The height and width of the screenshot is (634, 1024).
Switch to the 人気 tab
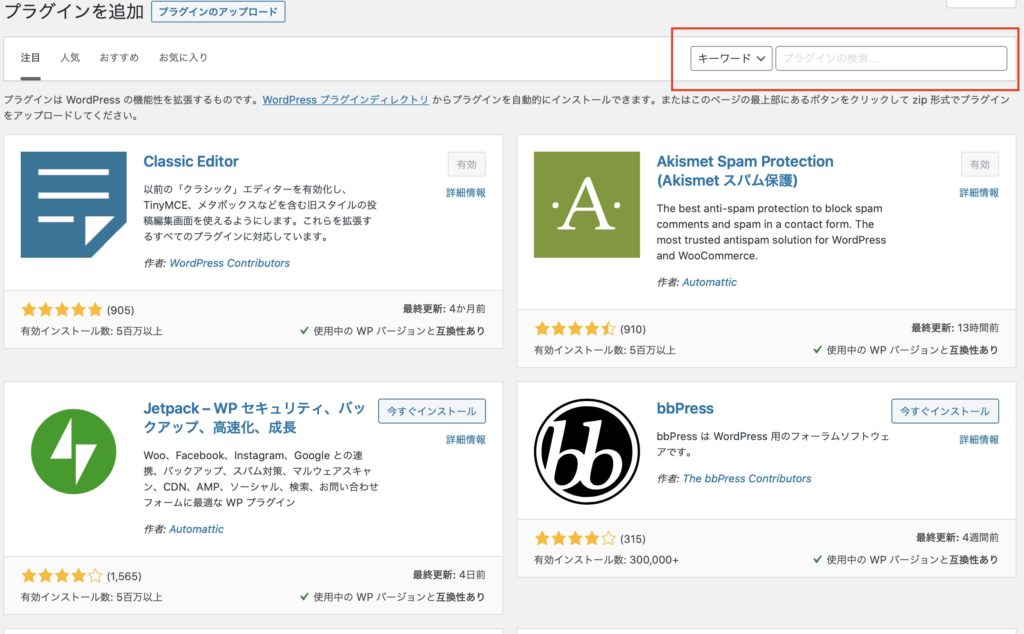(x=70, y=58)
